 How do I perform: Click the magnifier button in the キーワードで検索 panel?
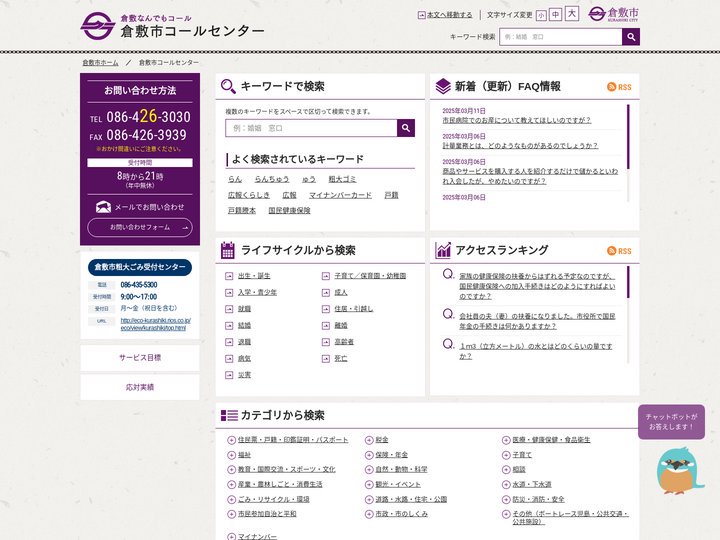(406, 128)
